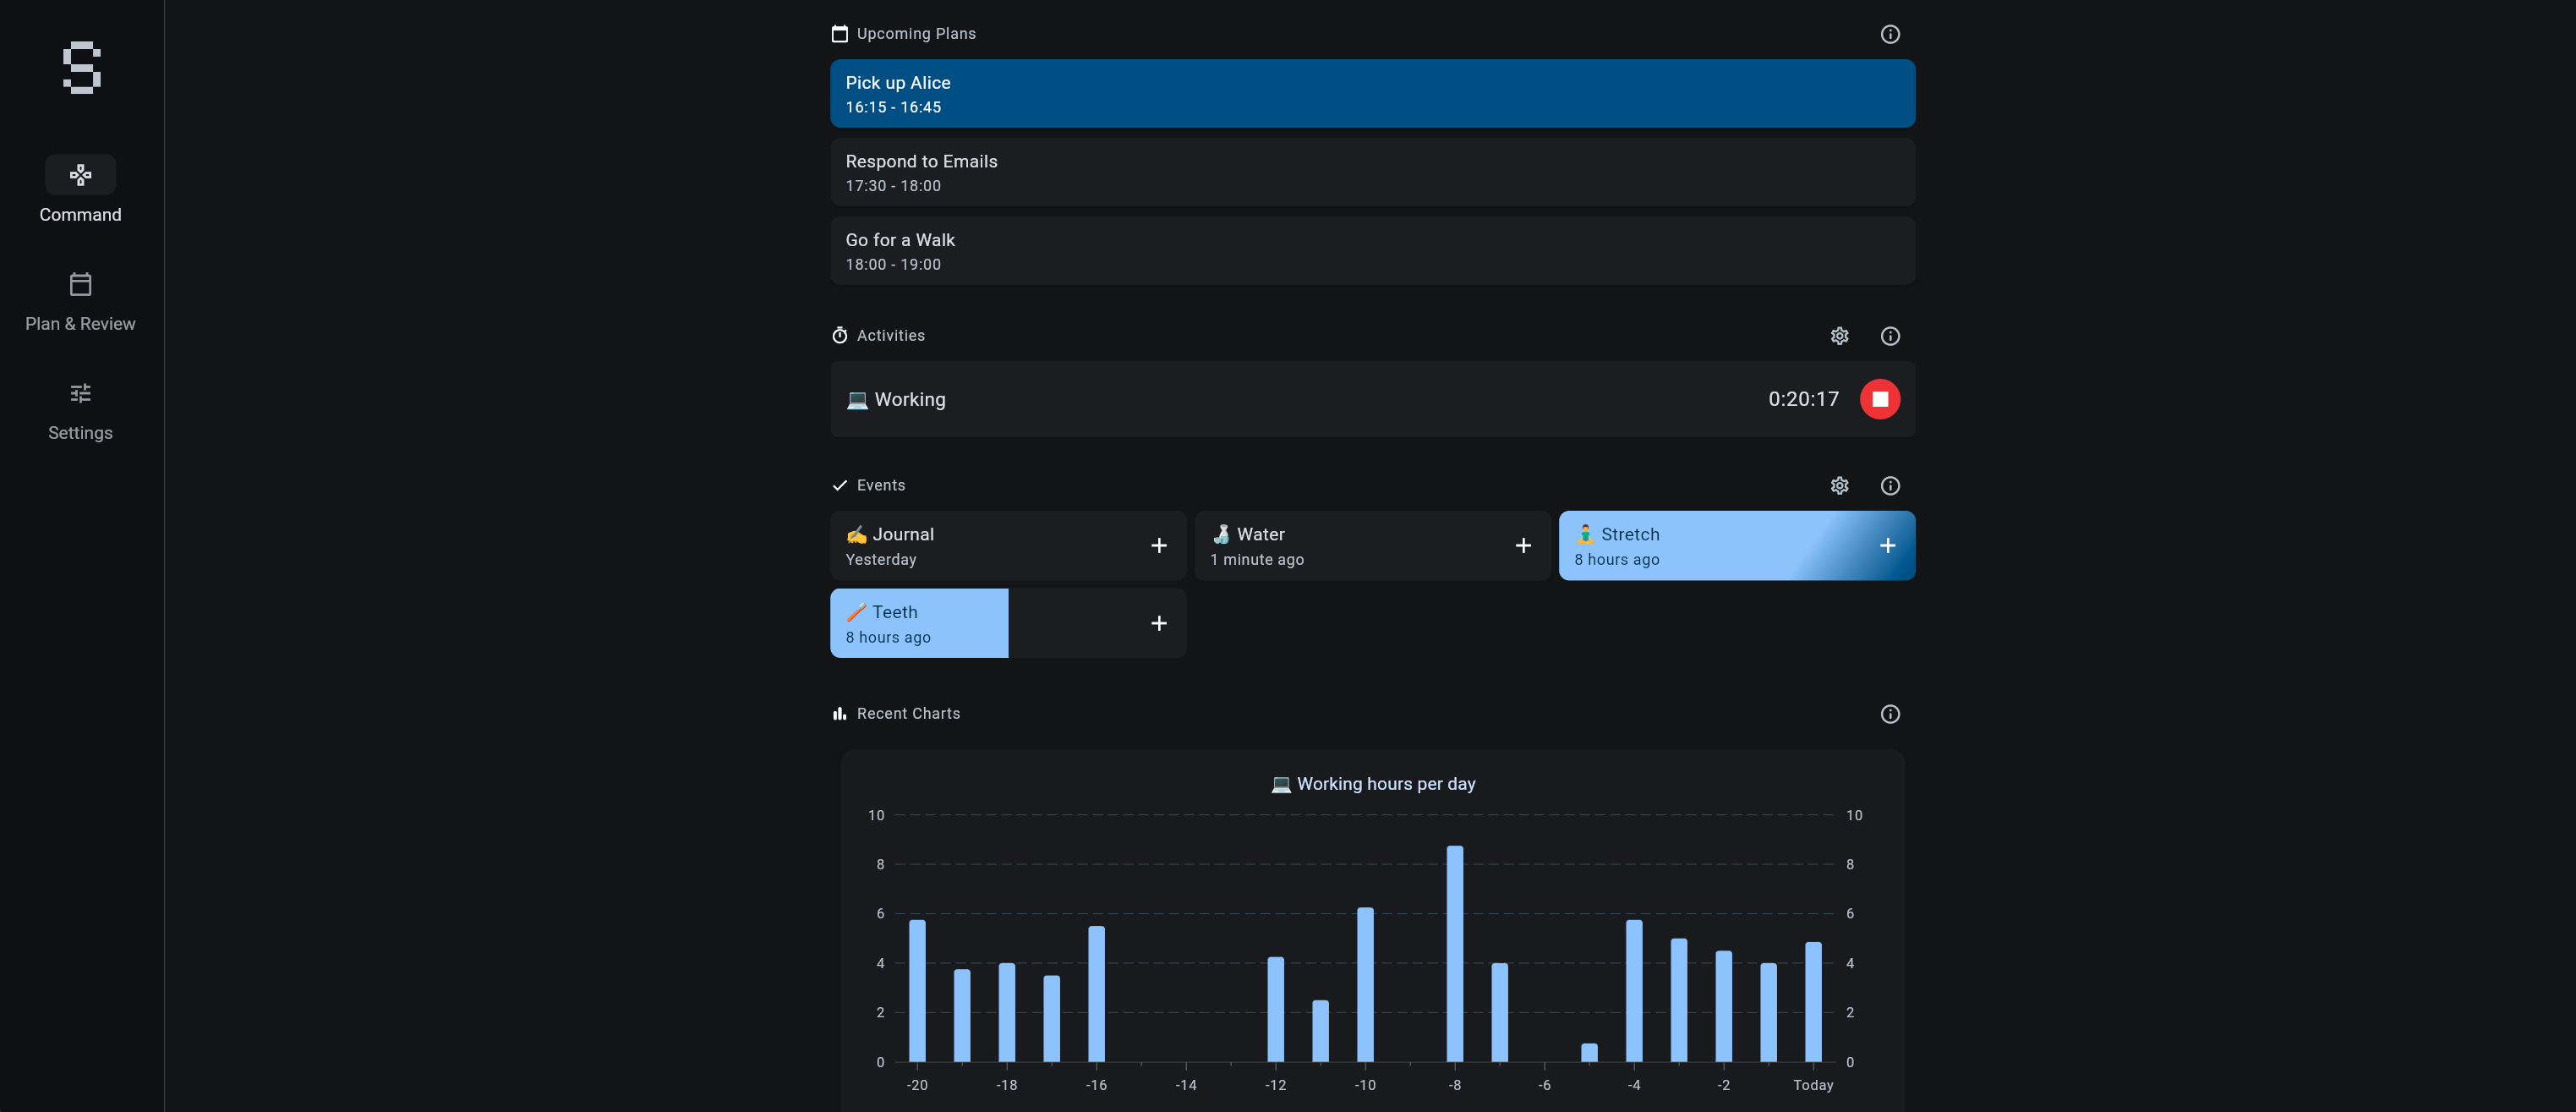The width and height of the screenshot is (2576, 1112).
Task: Show info for Events
Action: 1890,486
